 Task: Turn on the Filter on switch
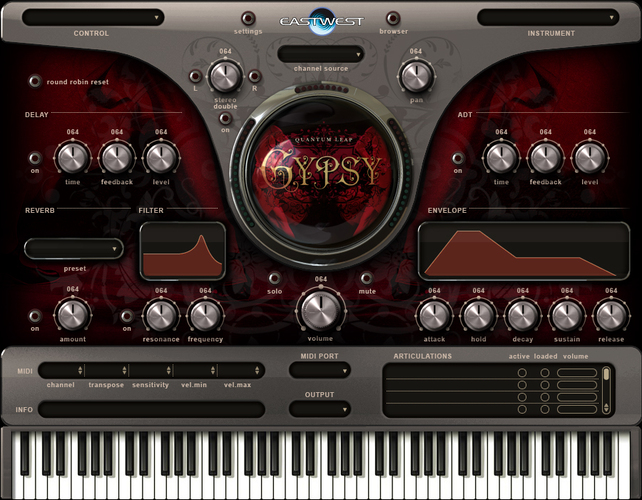click(x=126, y=316)
